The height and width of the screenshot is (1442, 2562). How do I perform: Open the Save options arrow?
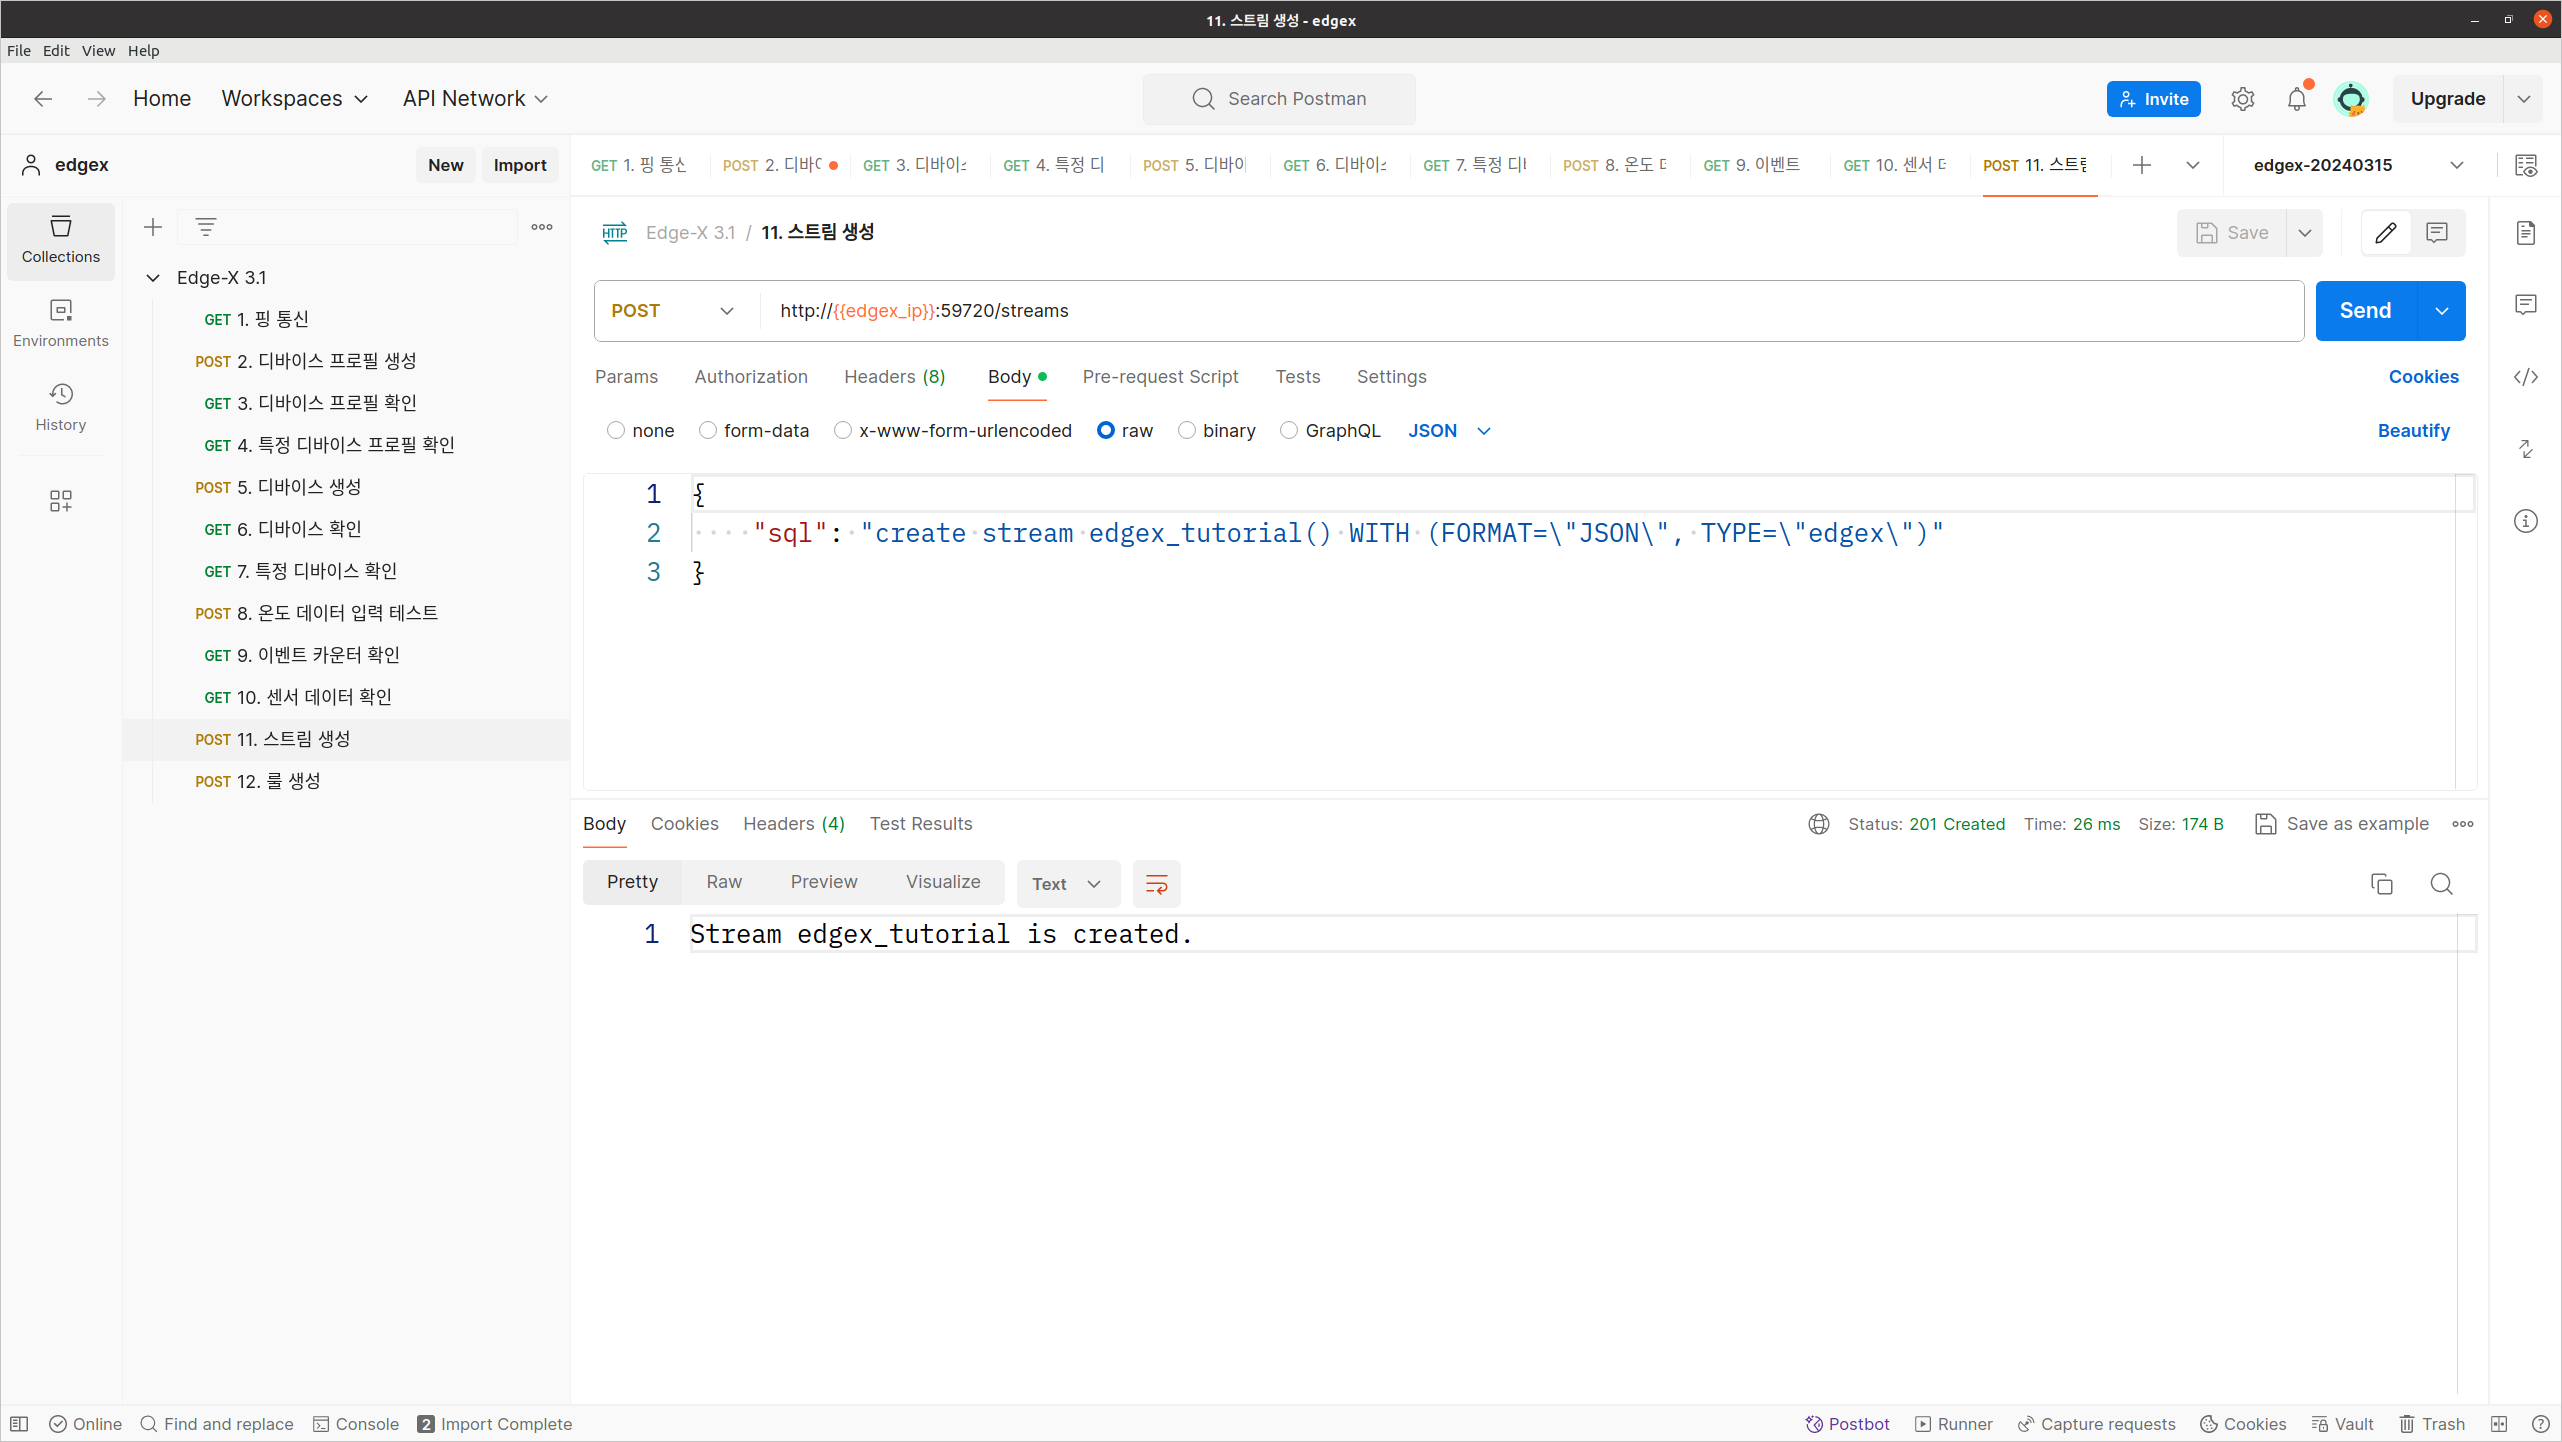pos(2305,233)
